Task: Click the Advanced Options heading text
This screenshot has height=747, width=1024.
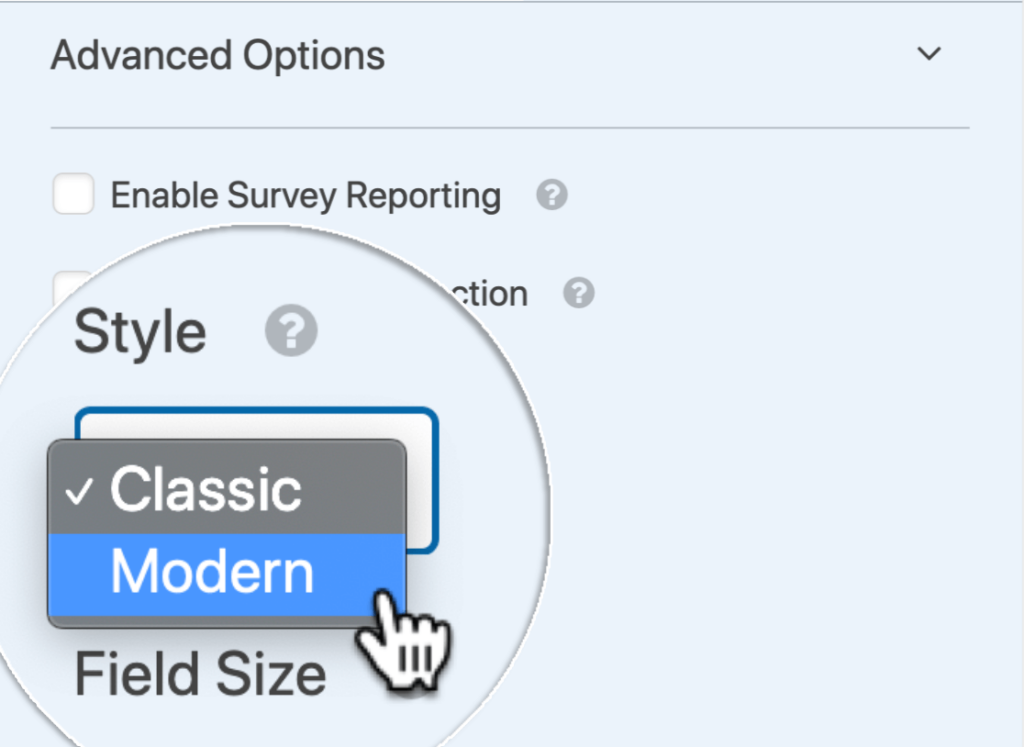Action: [217, 56]
